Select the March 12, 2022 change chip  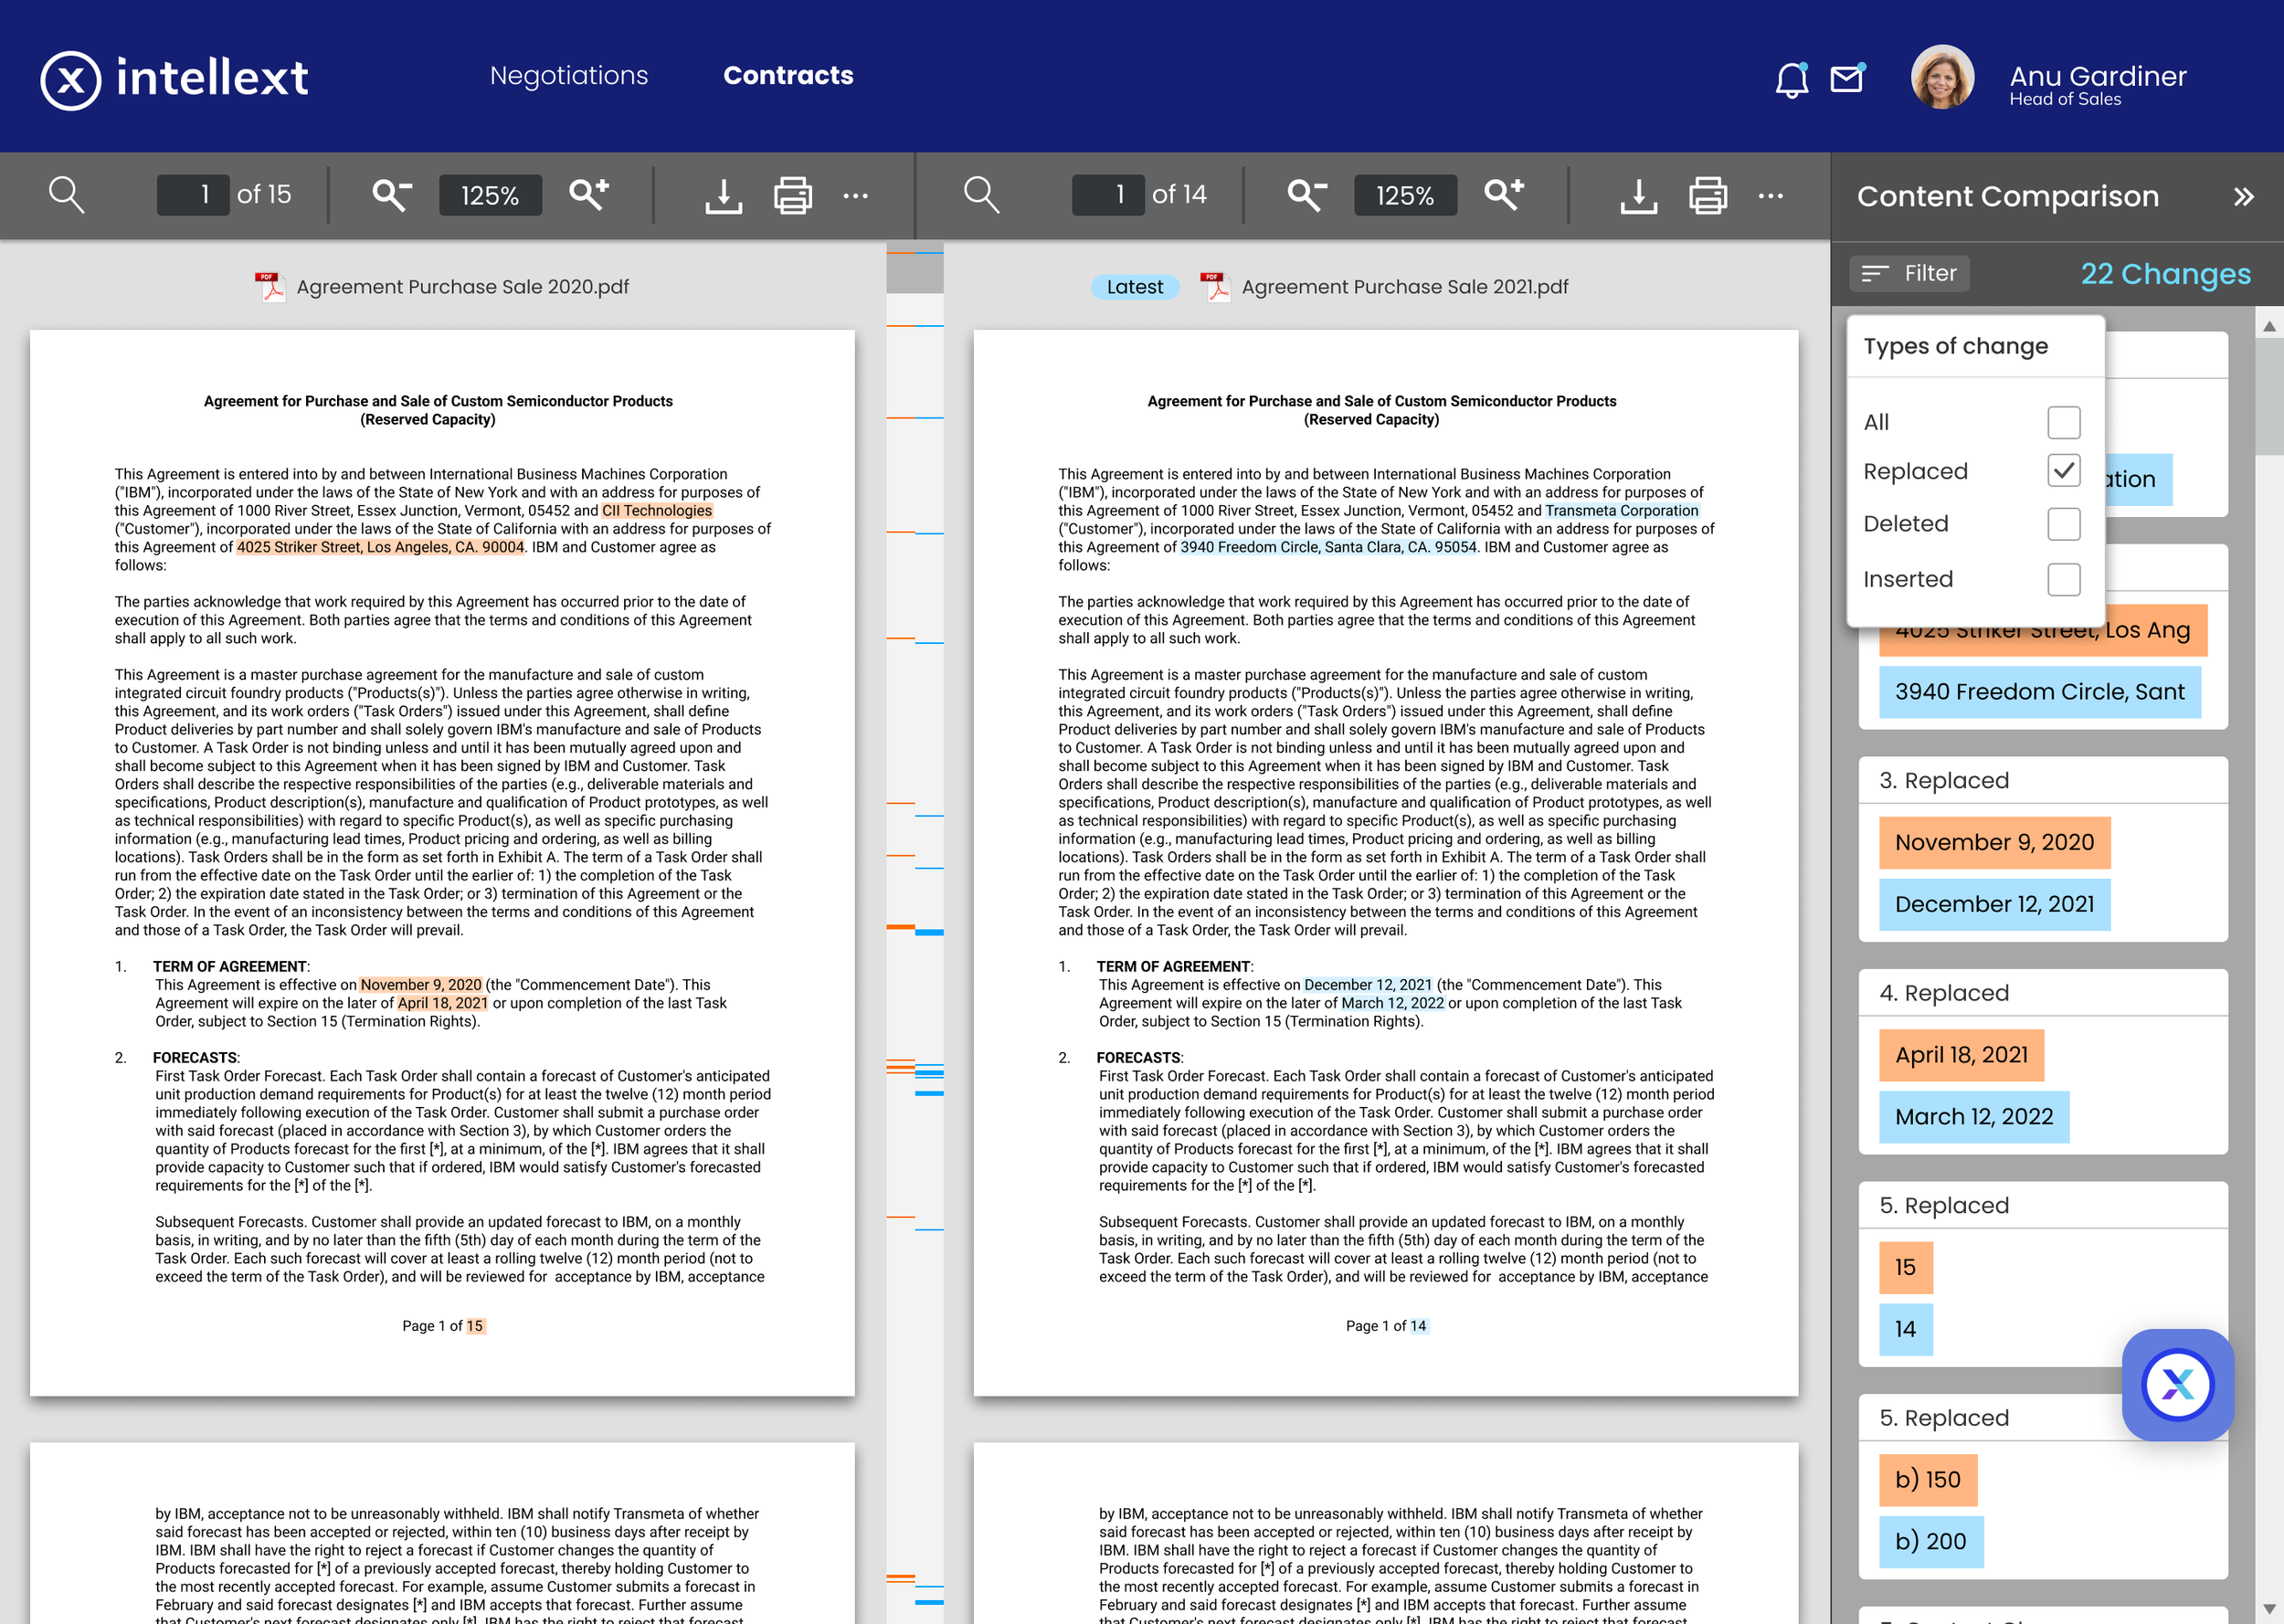tap(1973, 1116)
